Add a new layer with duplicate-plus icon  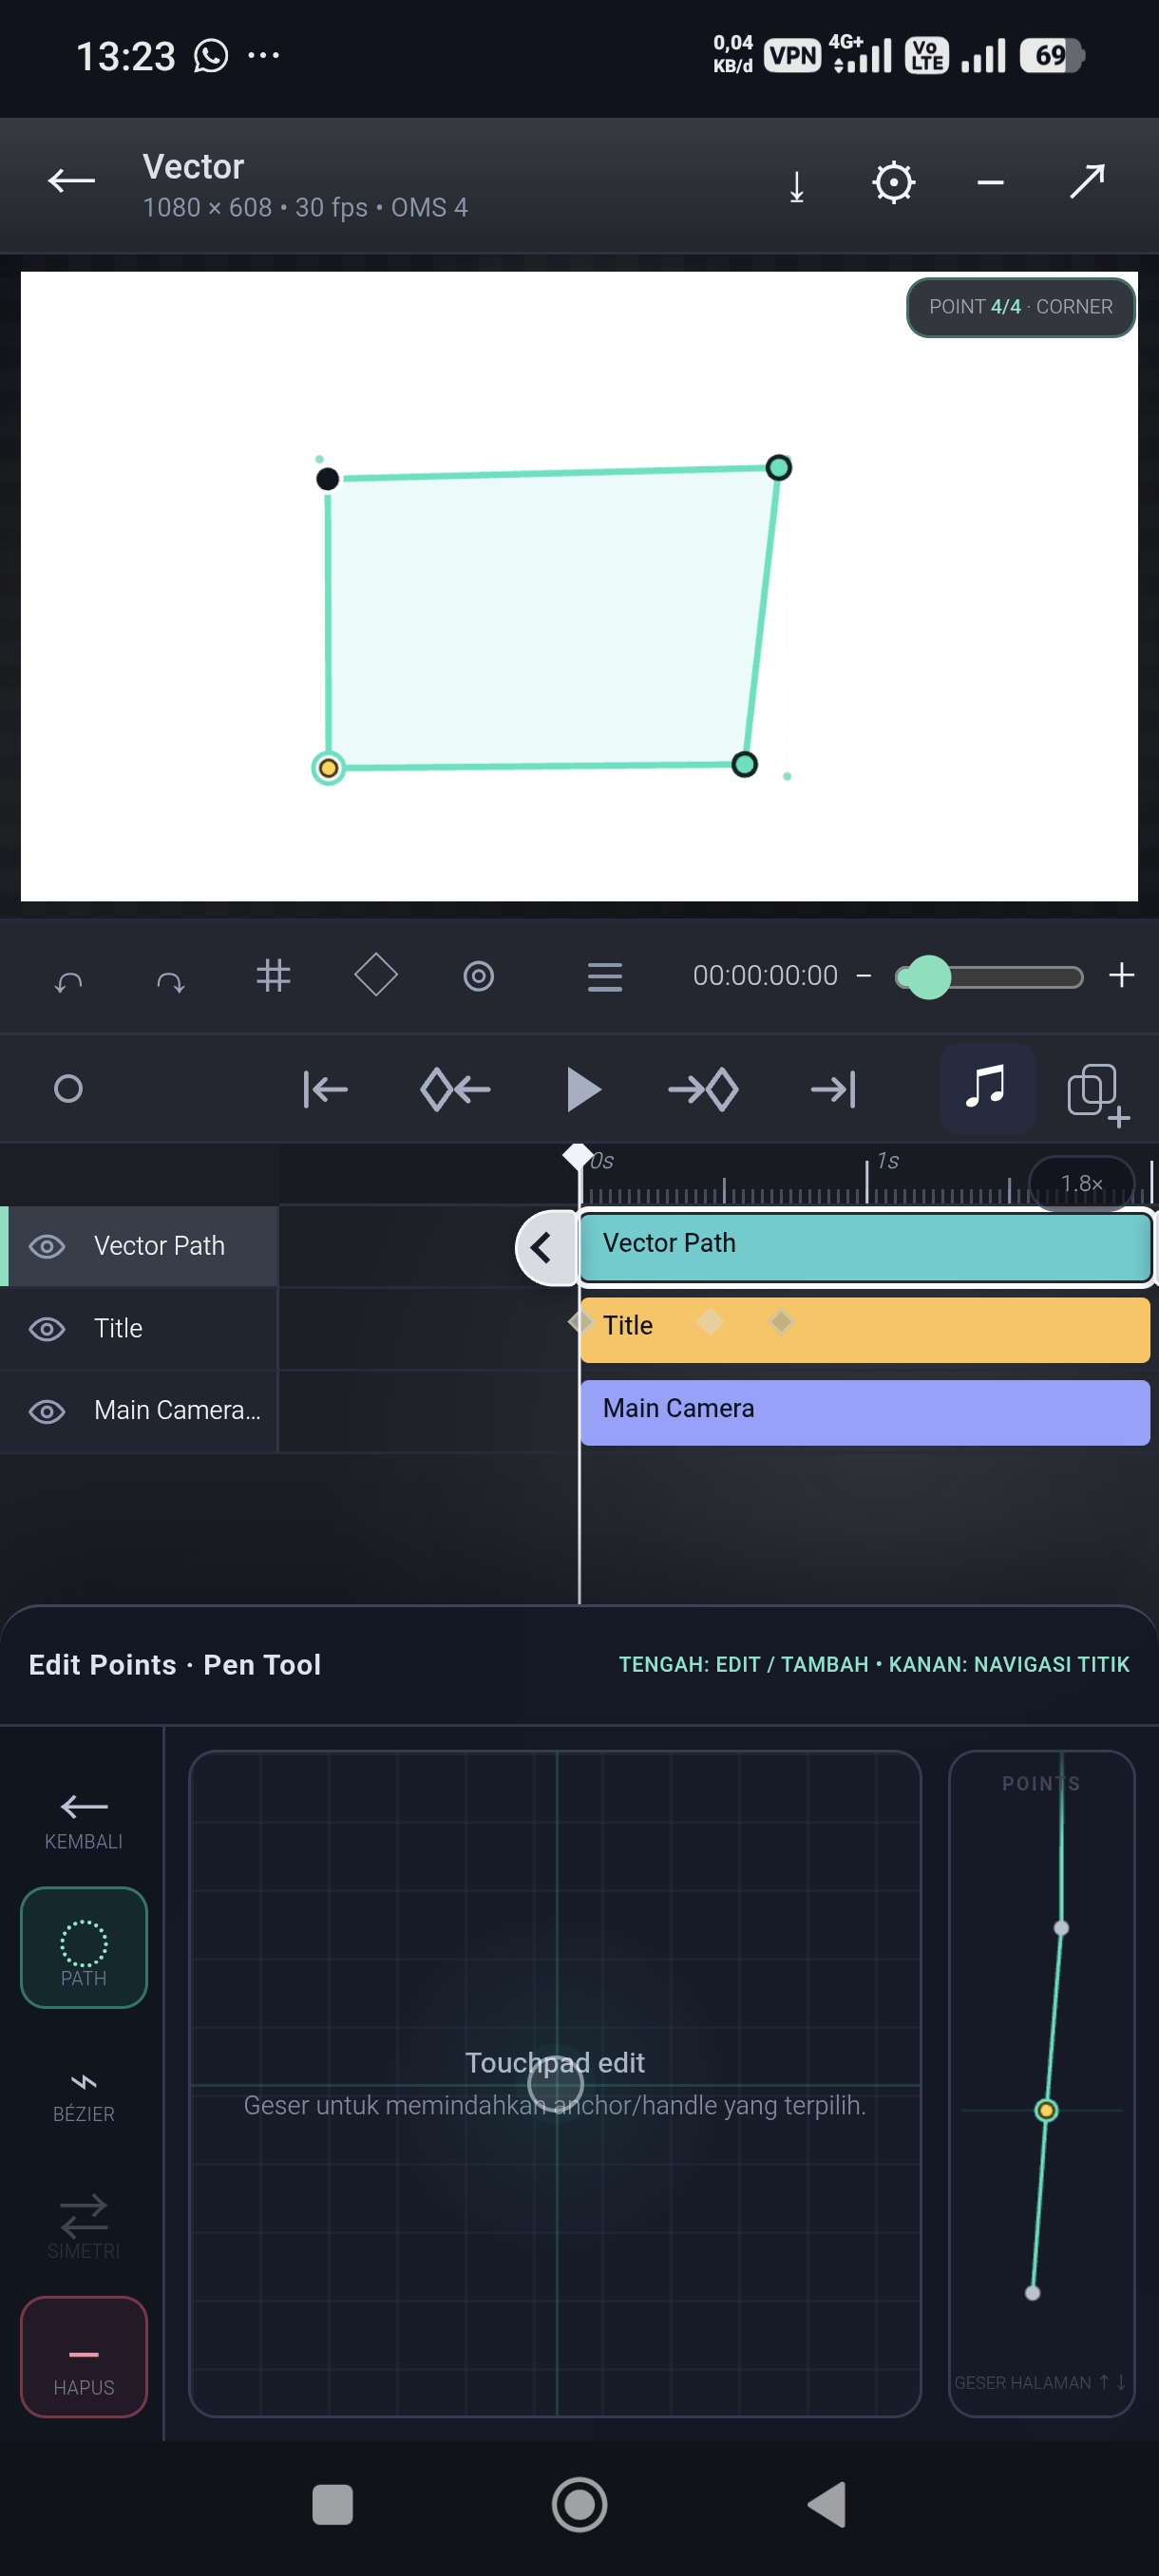(1098, 1094)
